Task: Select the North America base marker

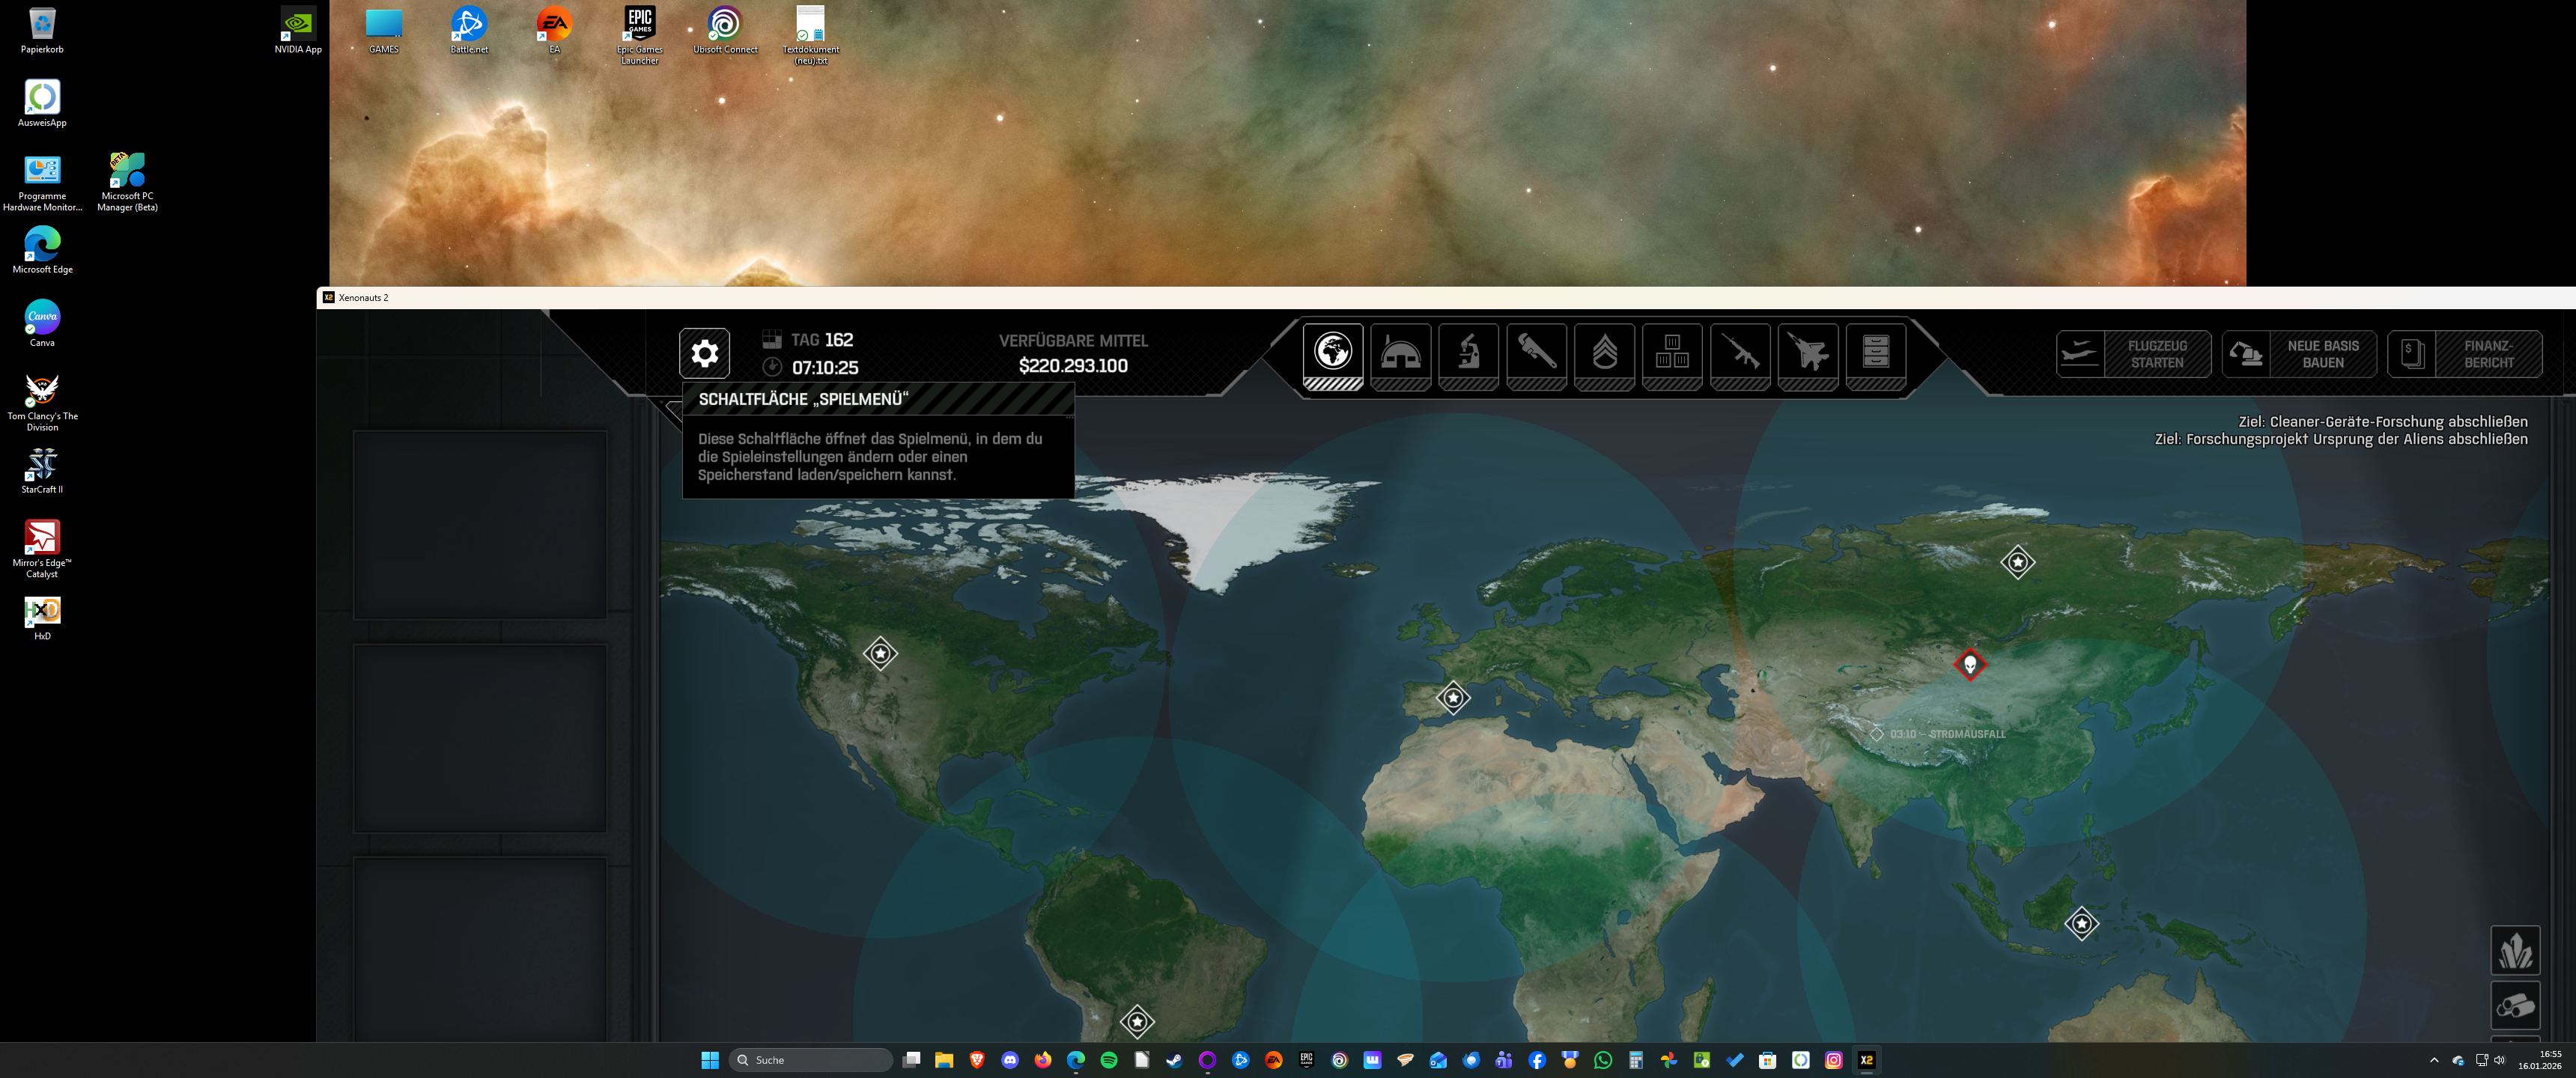Action: click(880, 653)
